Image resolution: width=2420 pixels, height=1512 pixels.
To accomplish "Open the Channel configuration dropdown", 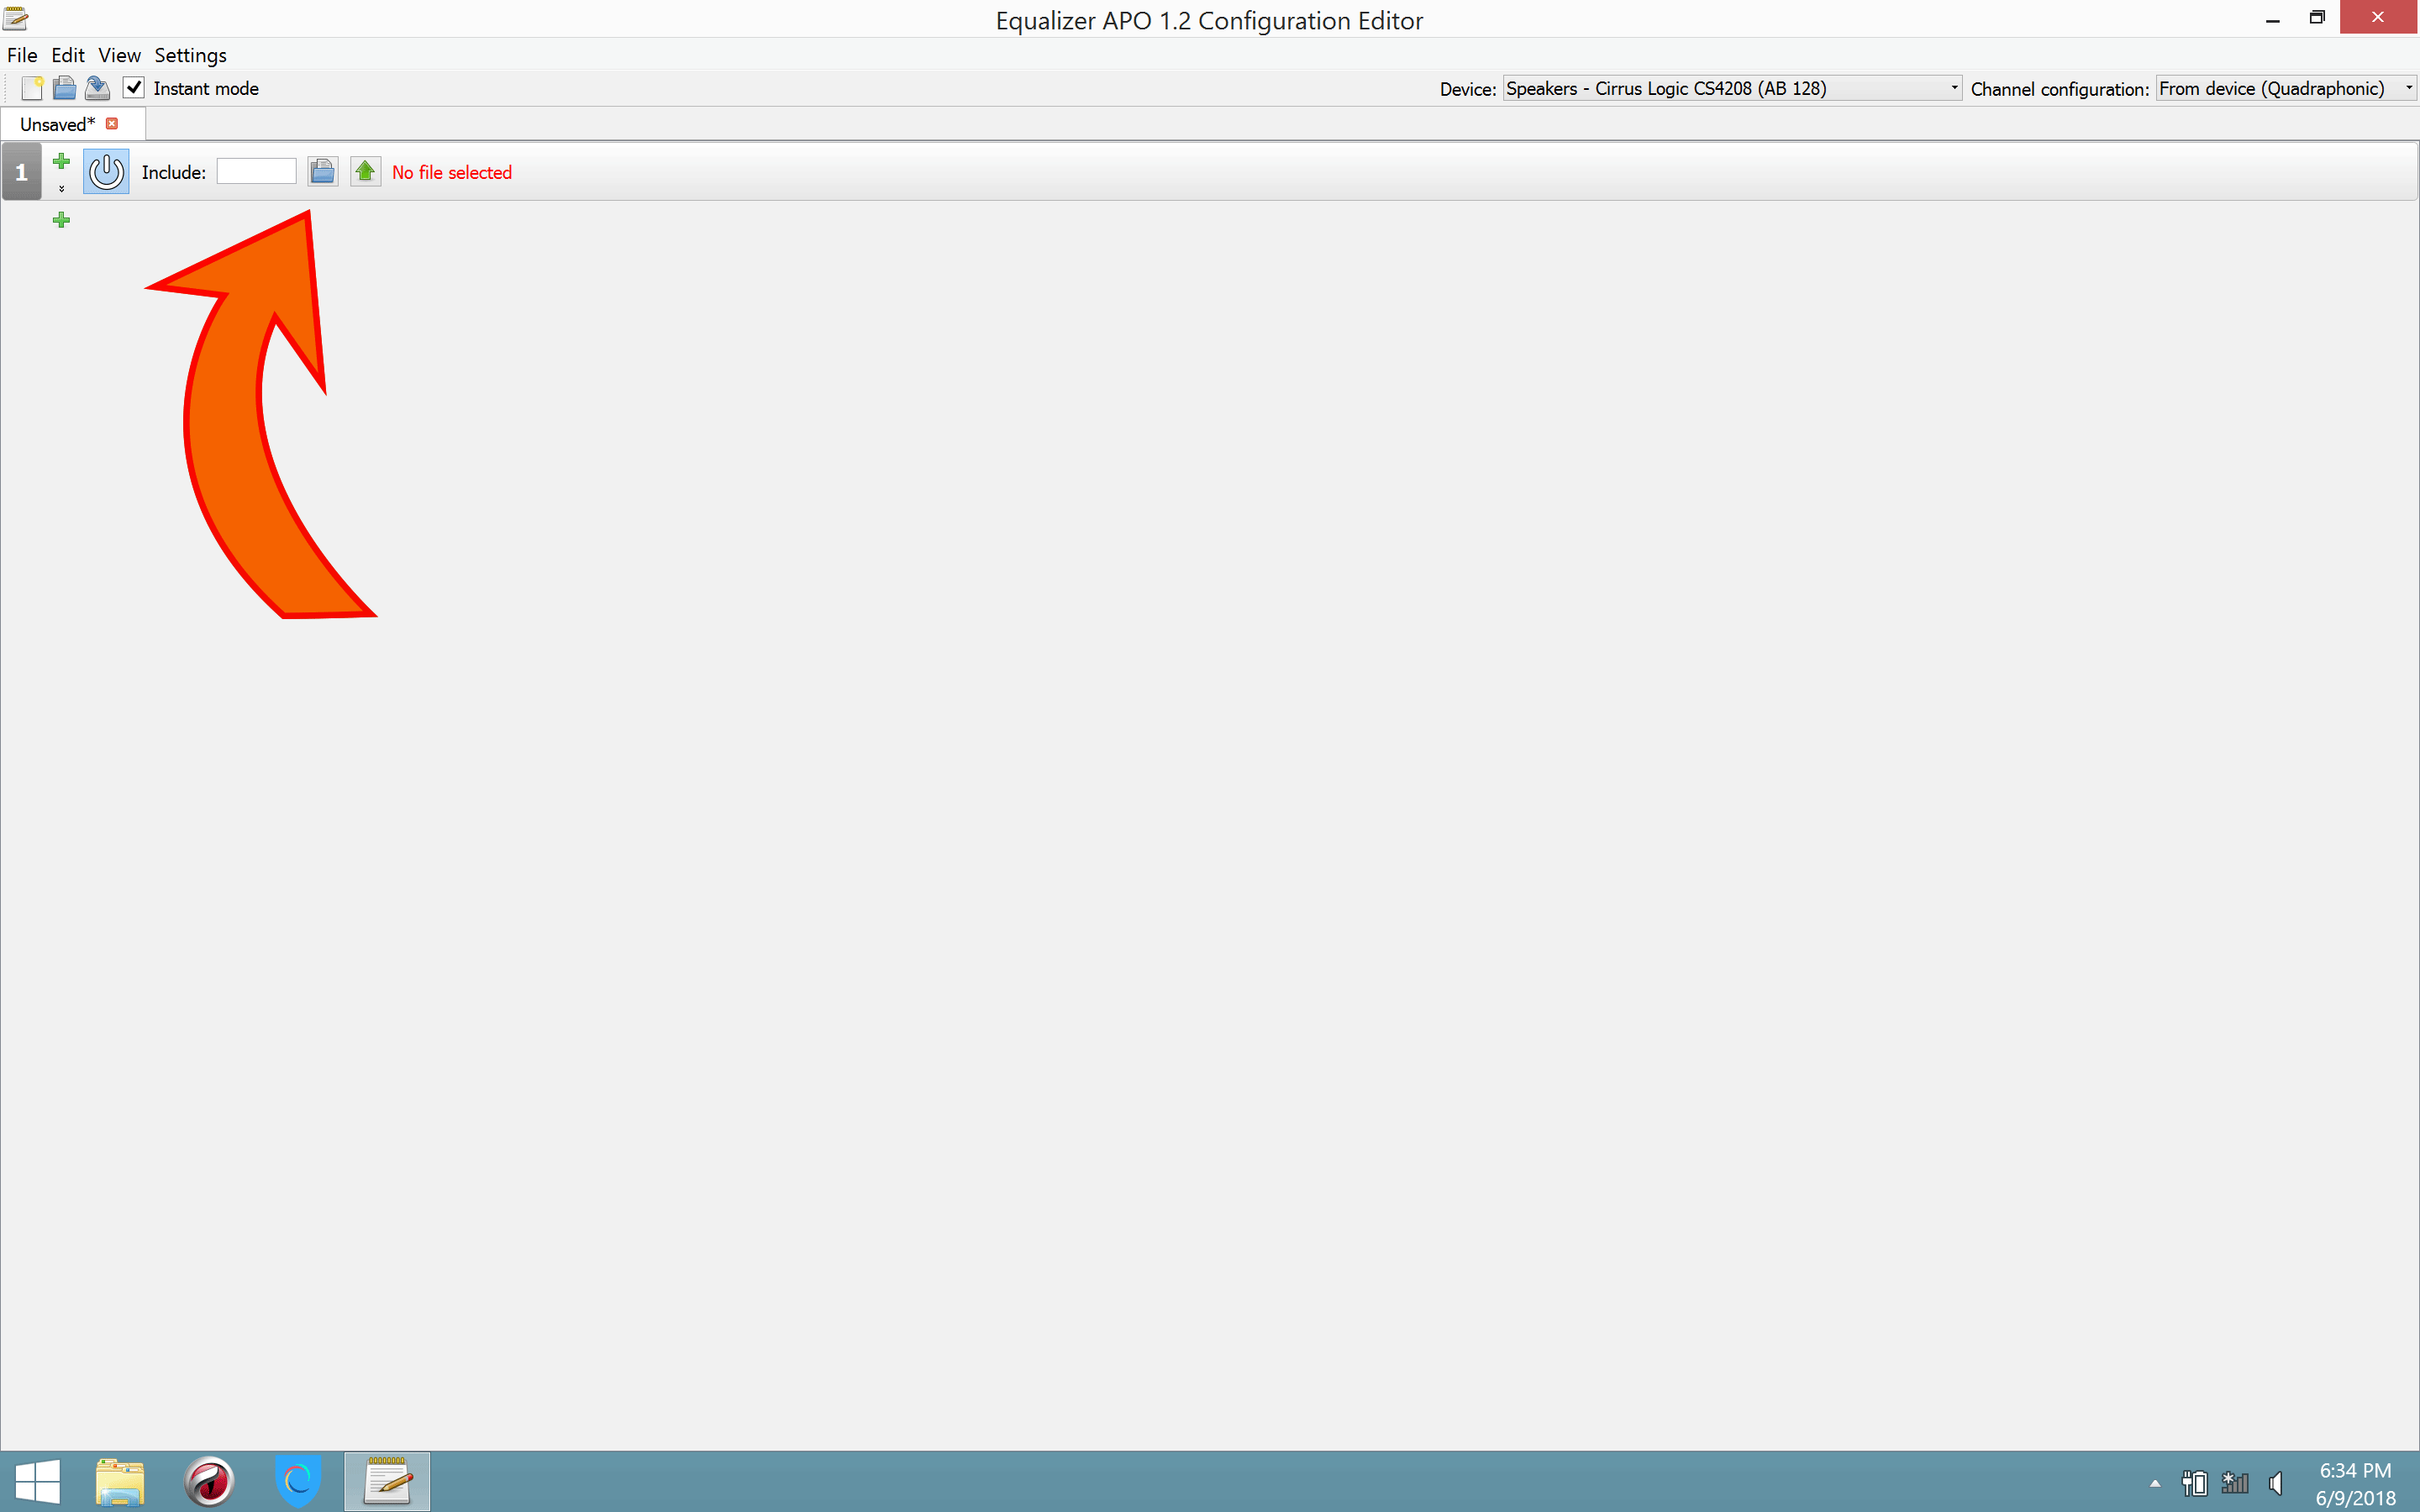I will click(x=2286, y=88).
